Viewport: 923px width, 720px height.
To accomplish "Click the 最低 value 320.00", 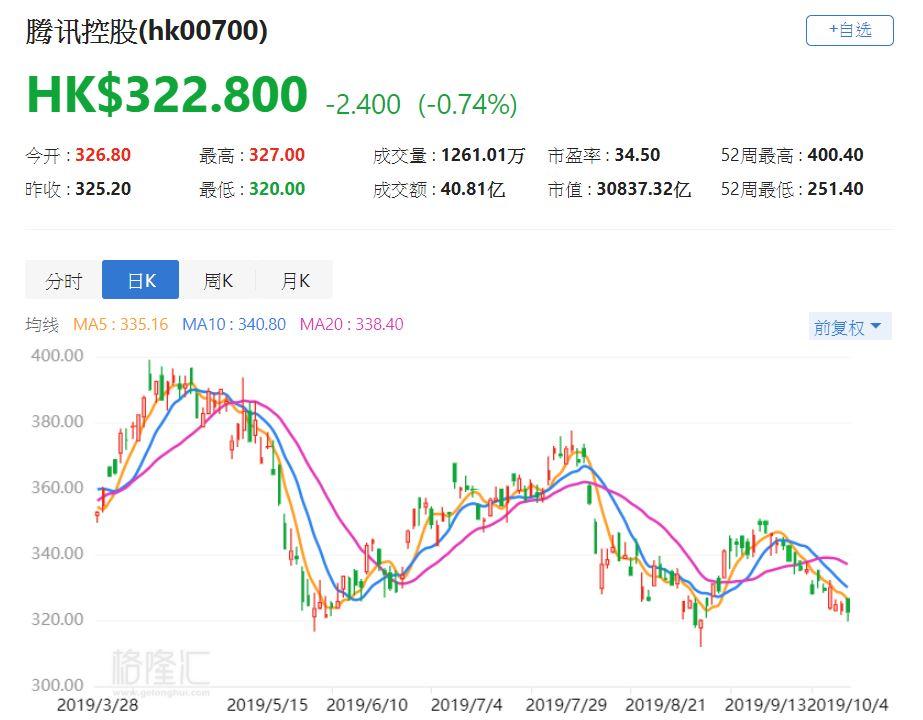I will click(x=277, y=190).
